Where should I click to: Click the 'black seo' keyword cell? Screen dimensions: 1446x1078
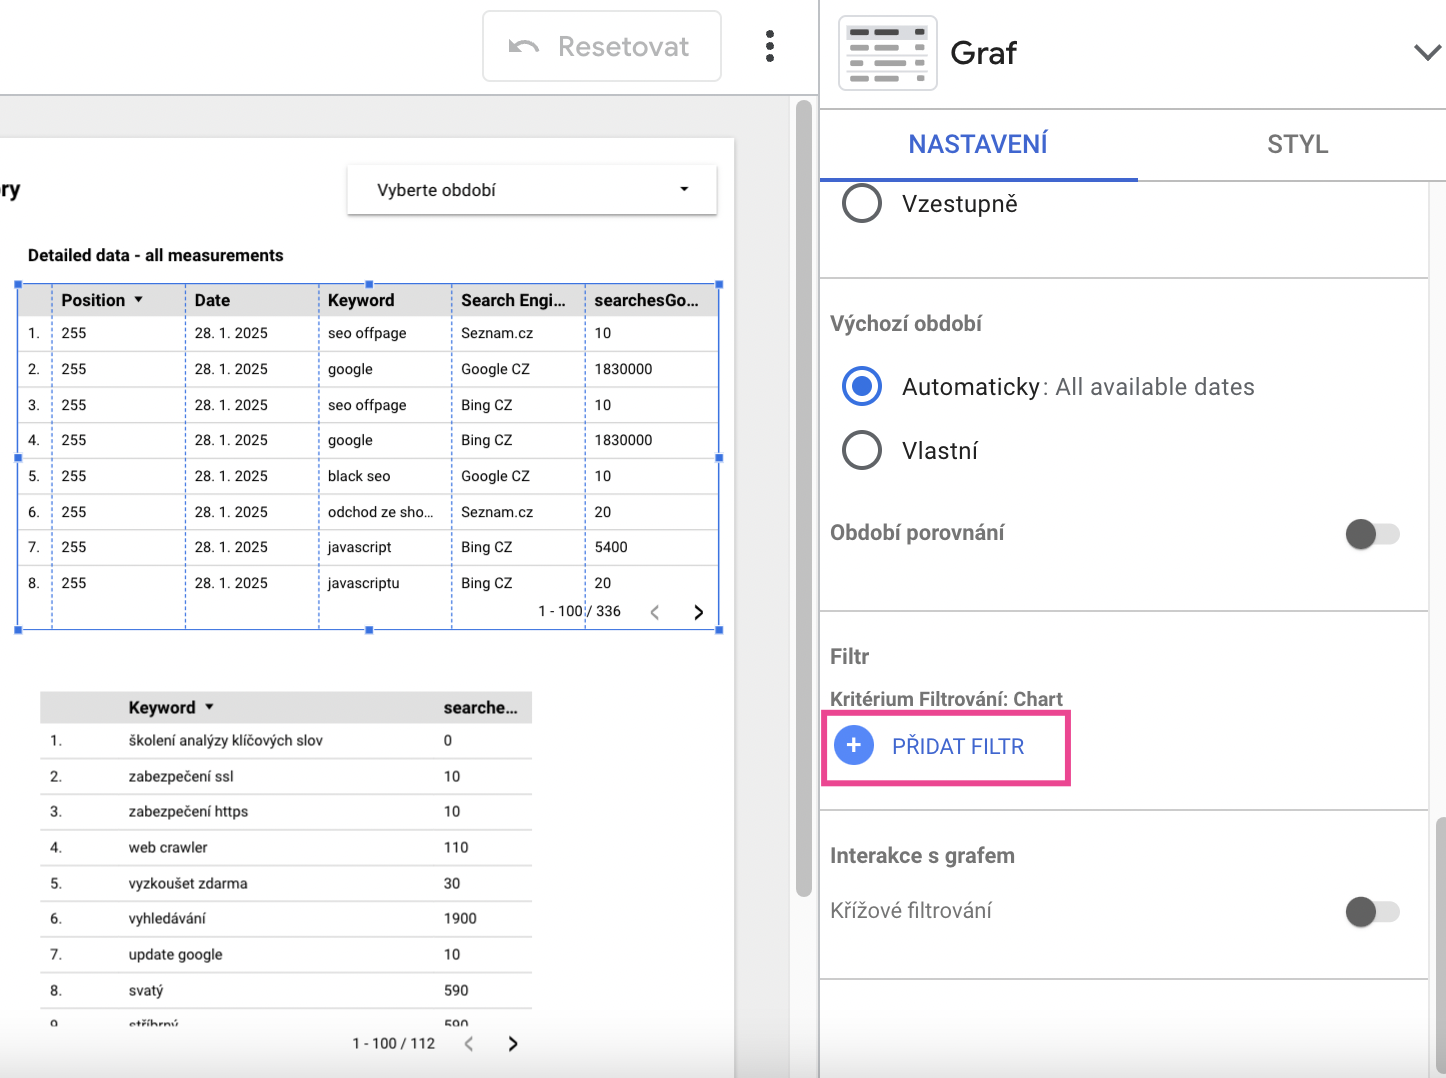point(359,476)
